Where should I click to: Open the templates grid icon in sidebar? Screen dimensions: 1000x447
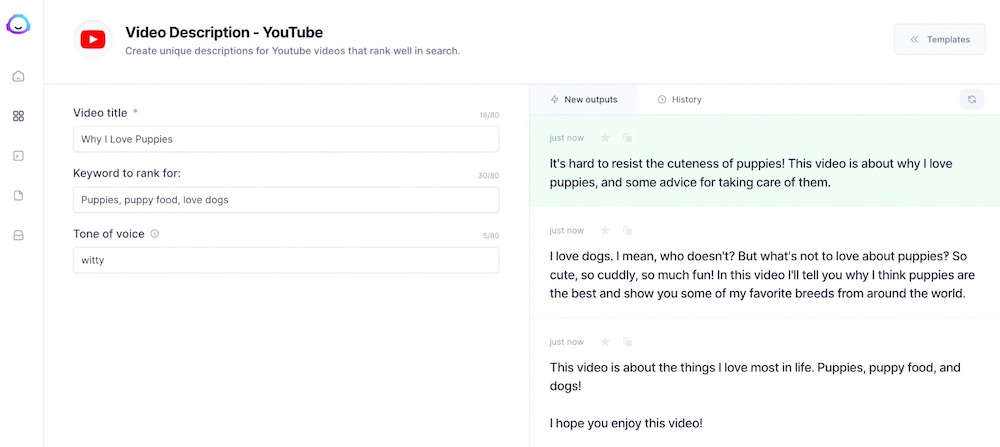[18, 116]
